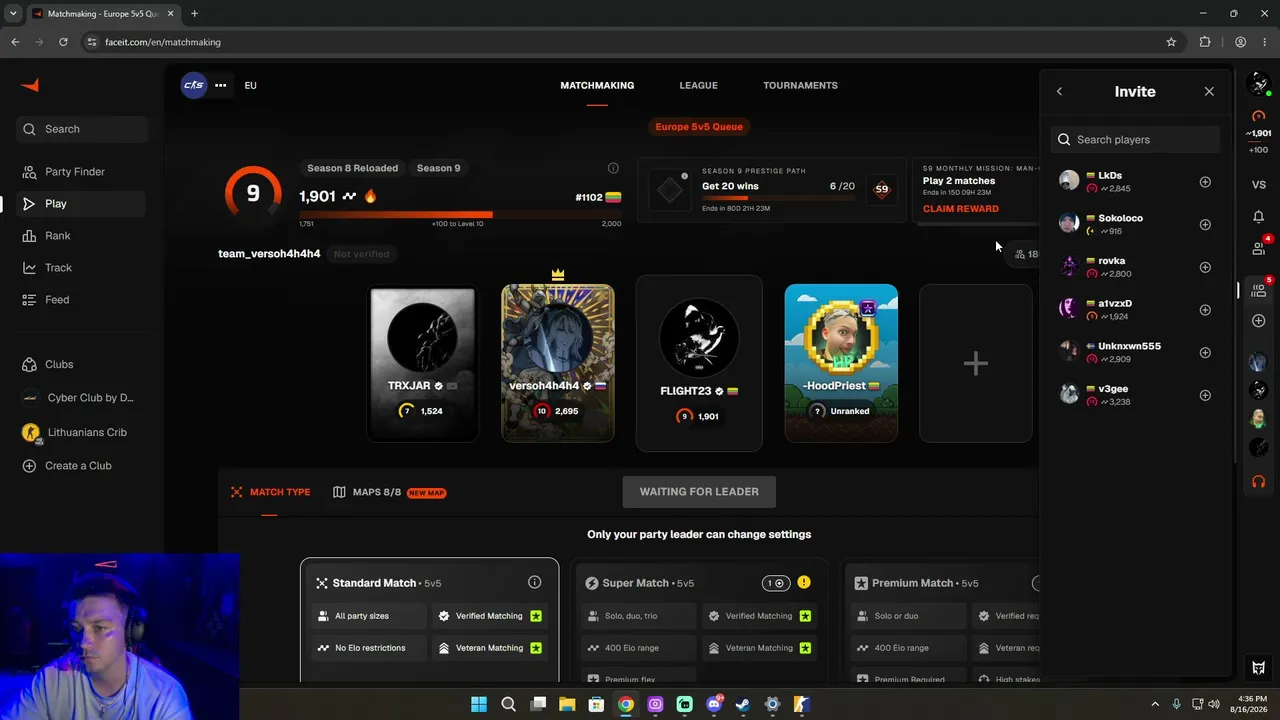1280x720 pixels.
Task: Open the three-dots game options menu
Action: (220, 85)
